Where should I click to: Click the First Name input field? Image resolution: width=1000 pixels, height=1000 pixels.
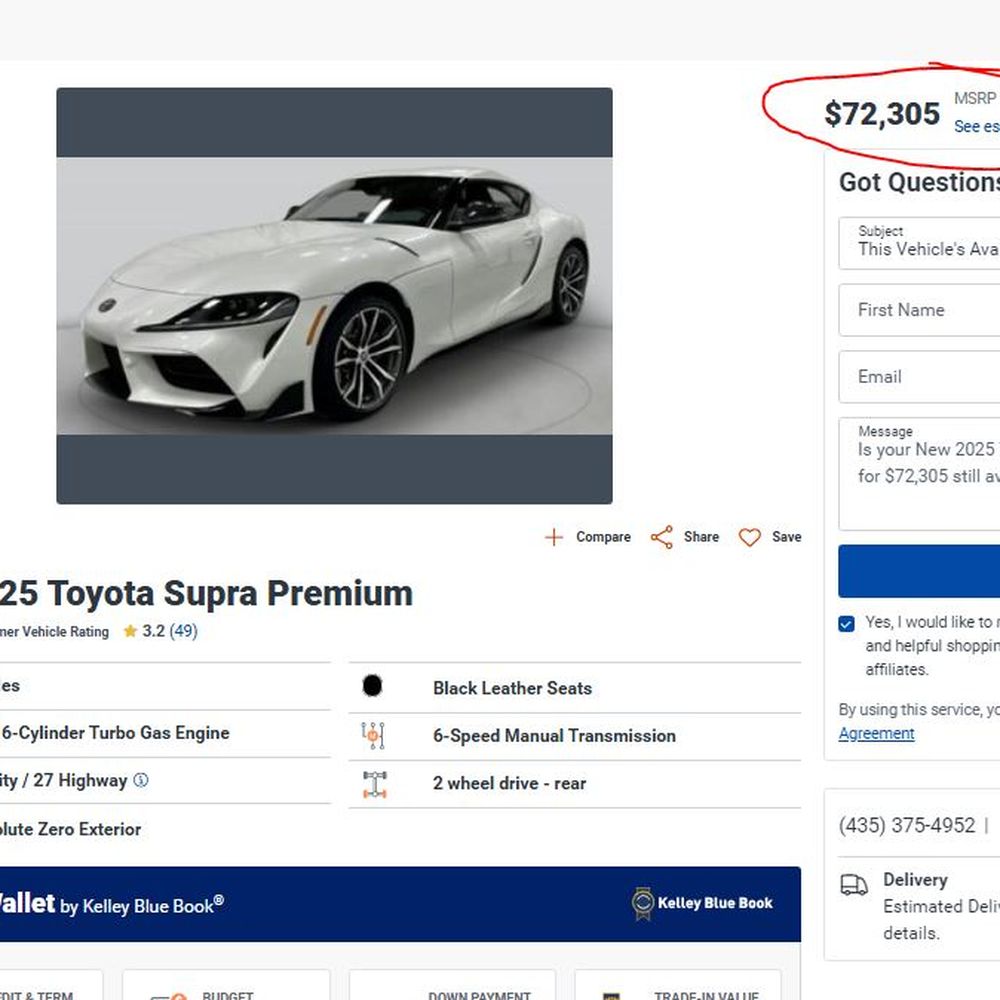(x=919, y=310)
